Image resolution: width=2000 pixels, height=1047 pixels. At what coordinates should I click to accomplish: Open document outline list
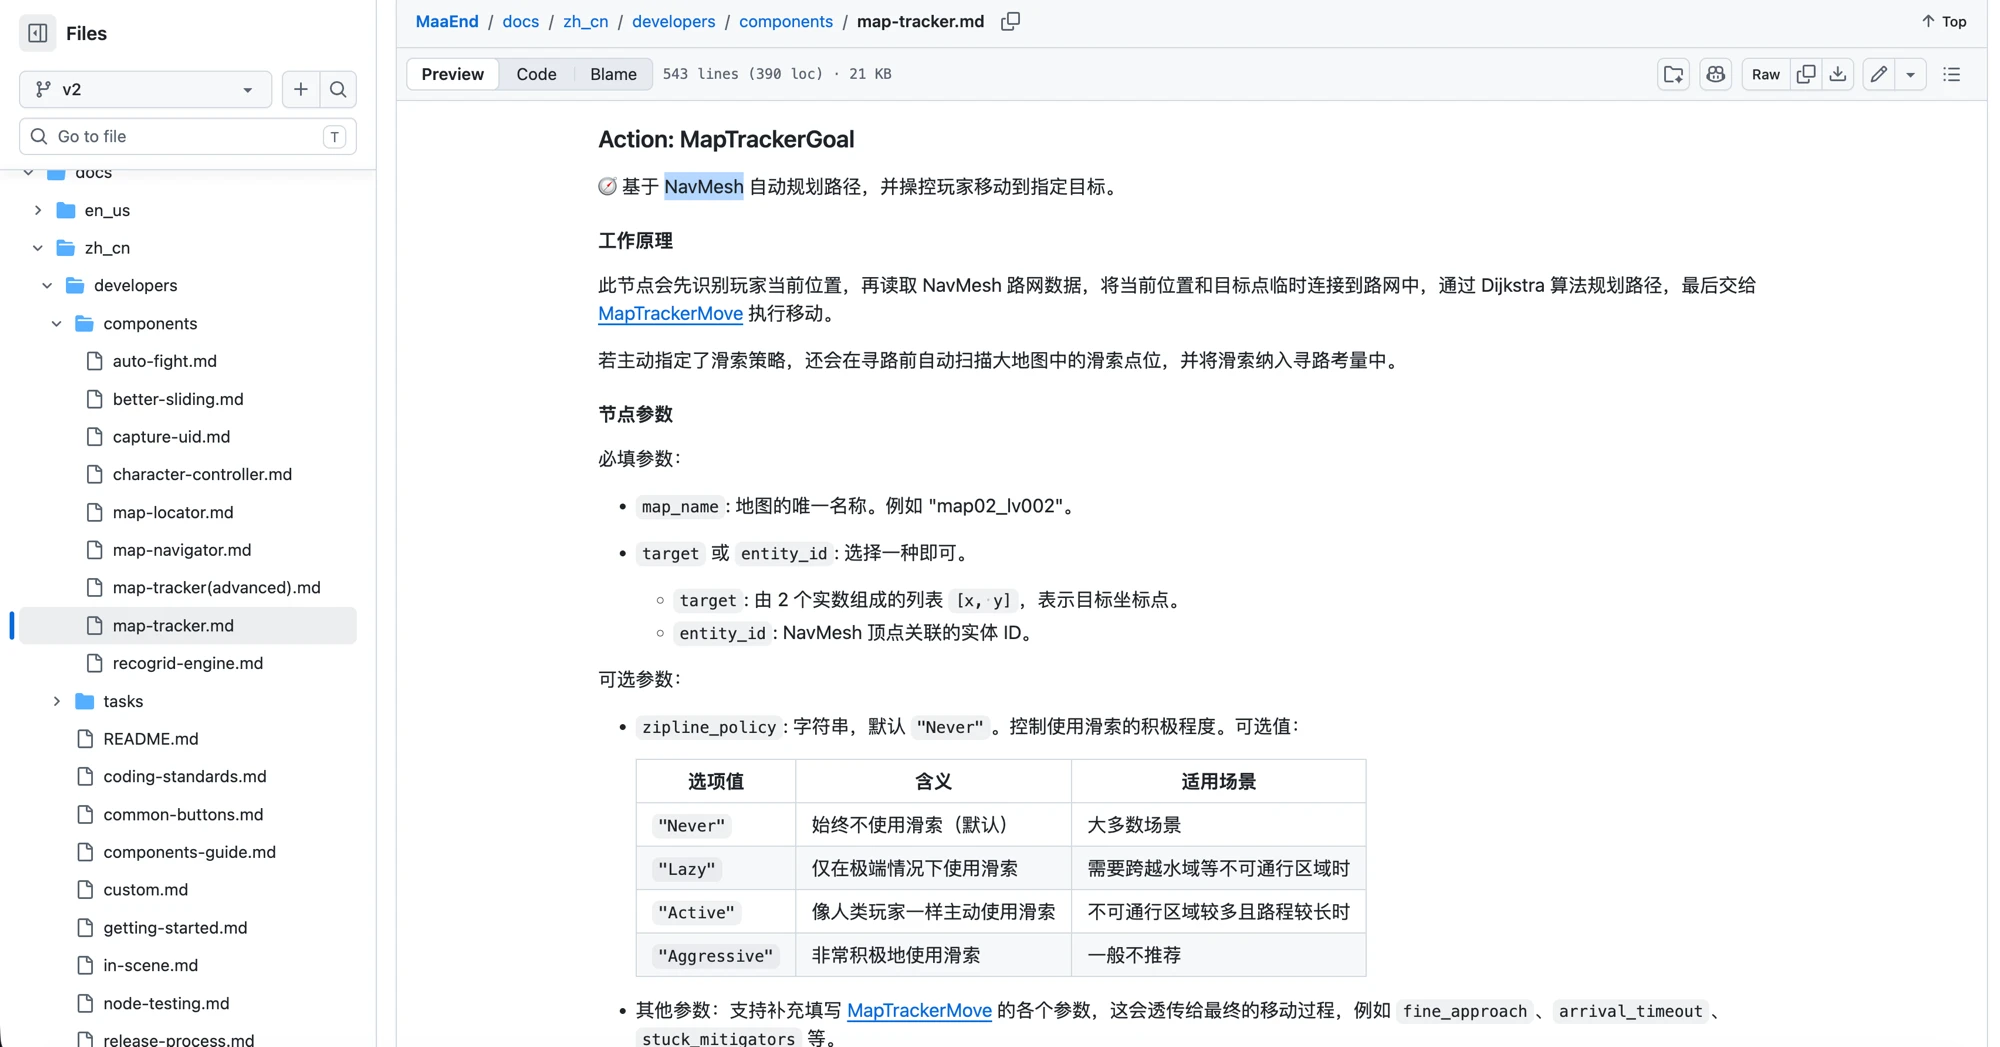(x=1952, y=74)
